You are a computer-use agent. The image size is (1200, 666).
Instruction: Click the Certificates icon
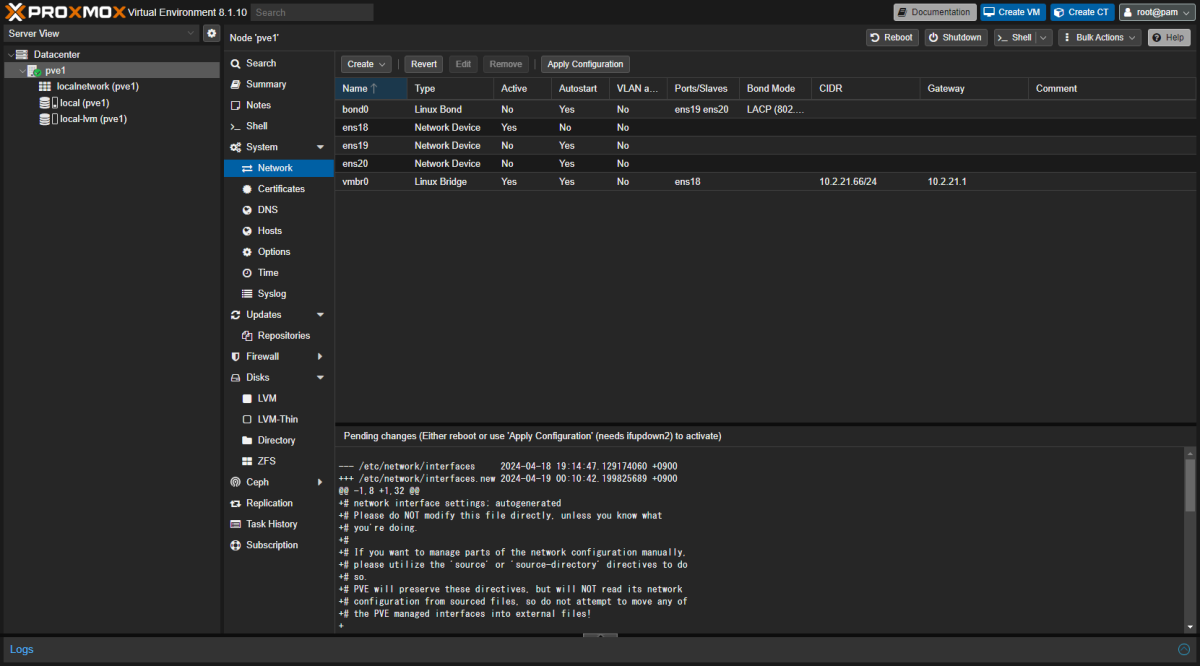(x=247, y=189)
